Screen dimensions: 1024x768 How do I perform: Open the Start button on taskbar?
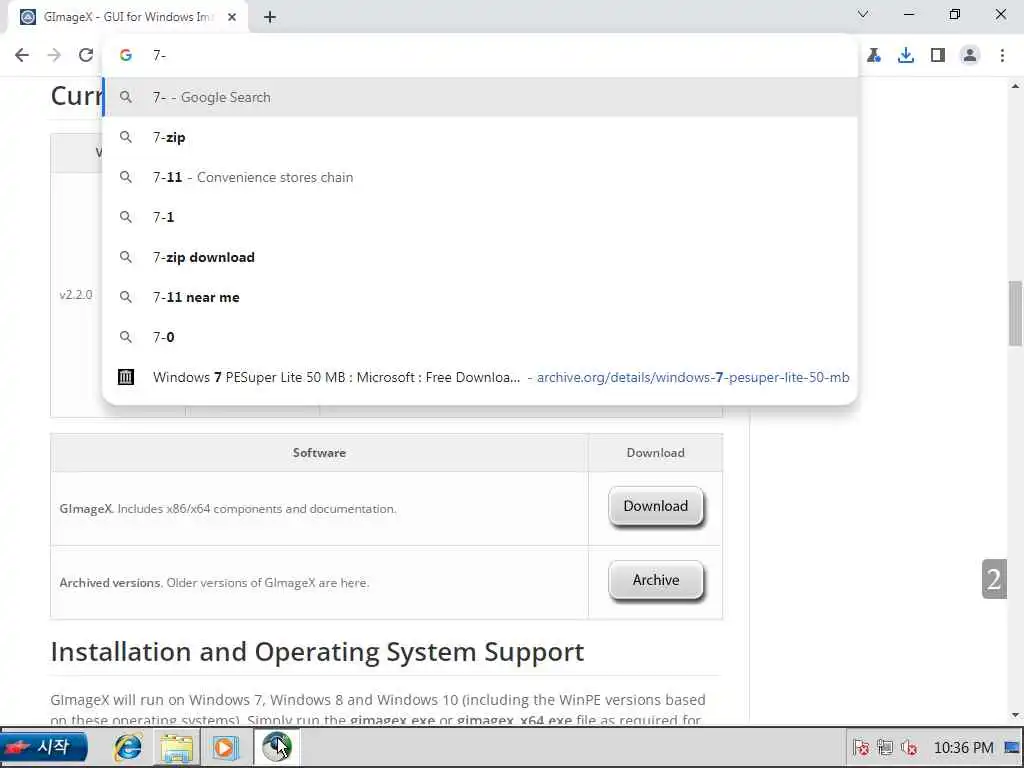[44, 747]
